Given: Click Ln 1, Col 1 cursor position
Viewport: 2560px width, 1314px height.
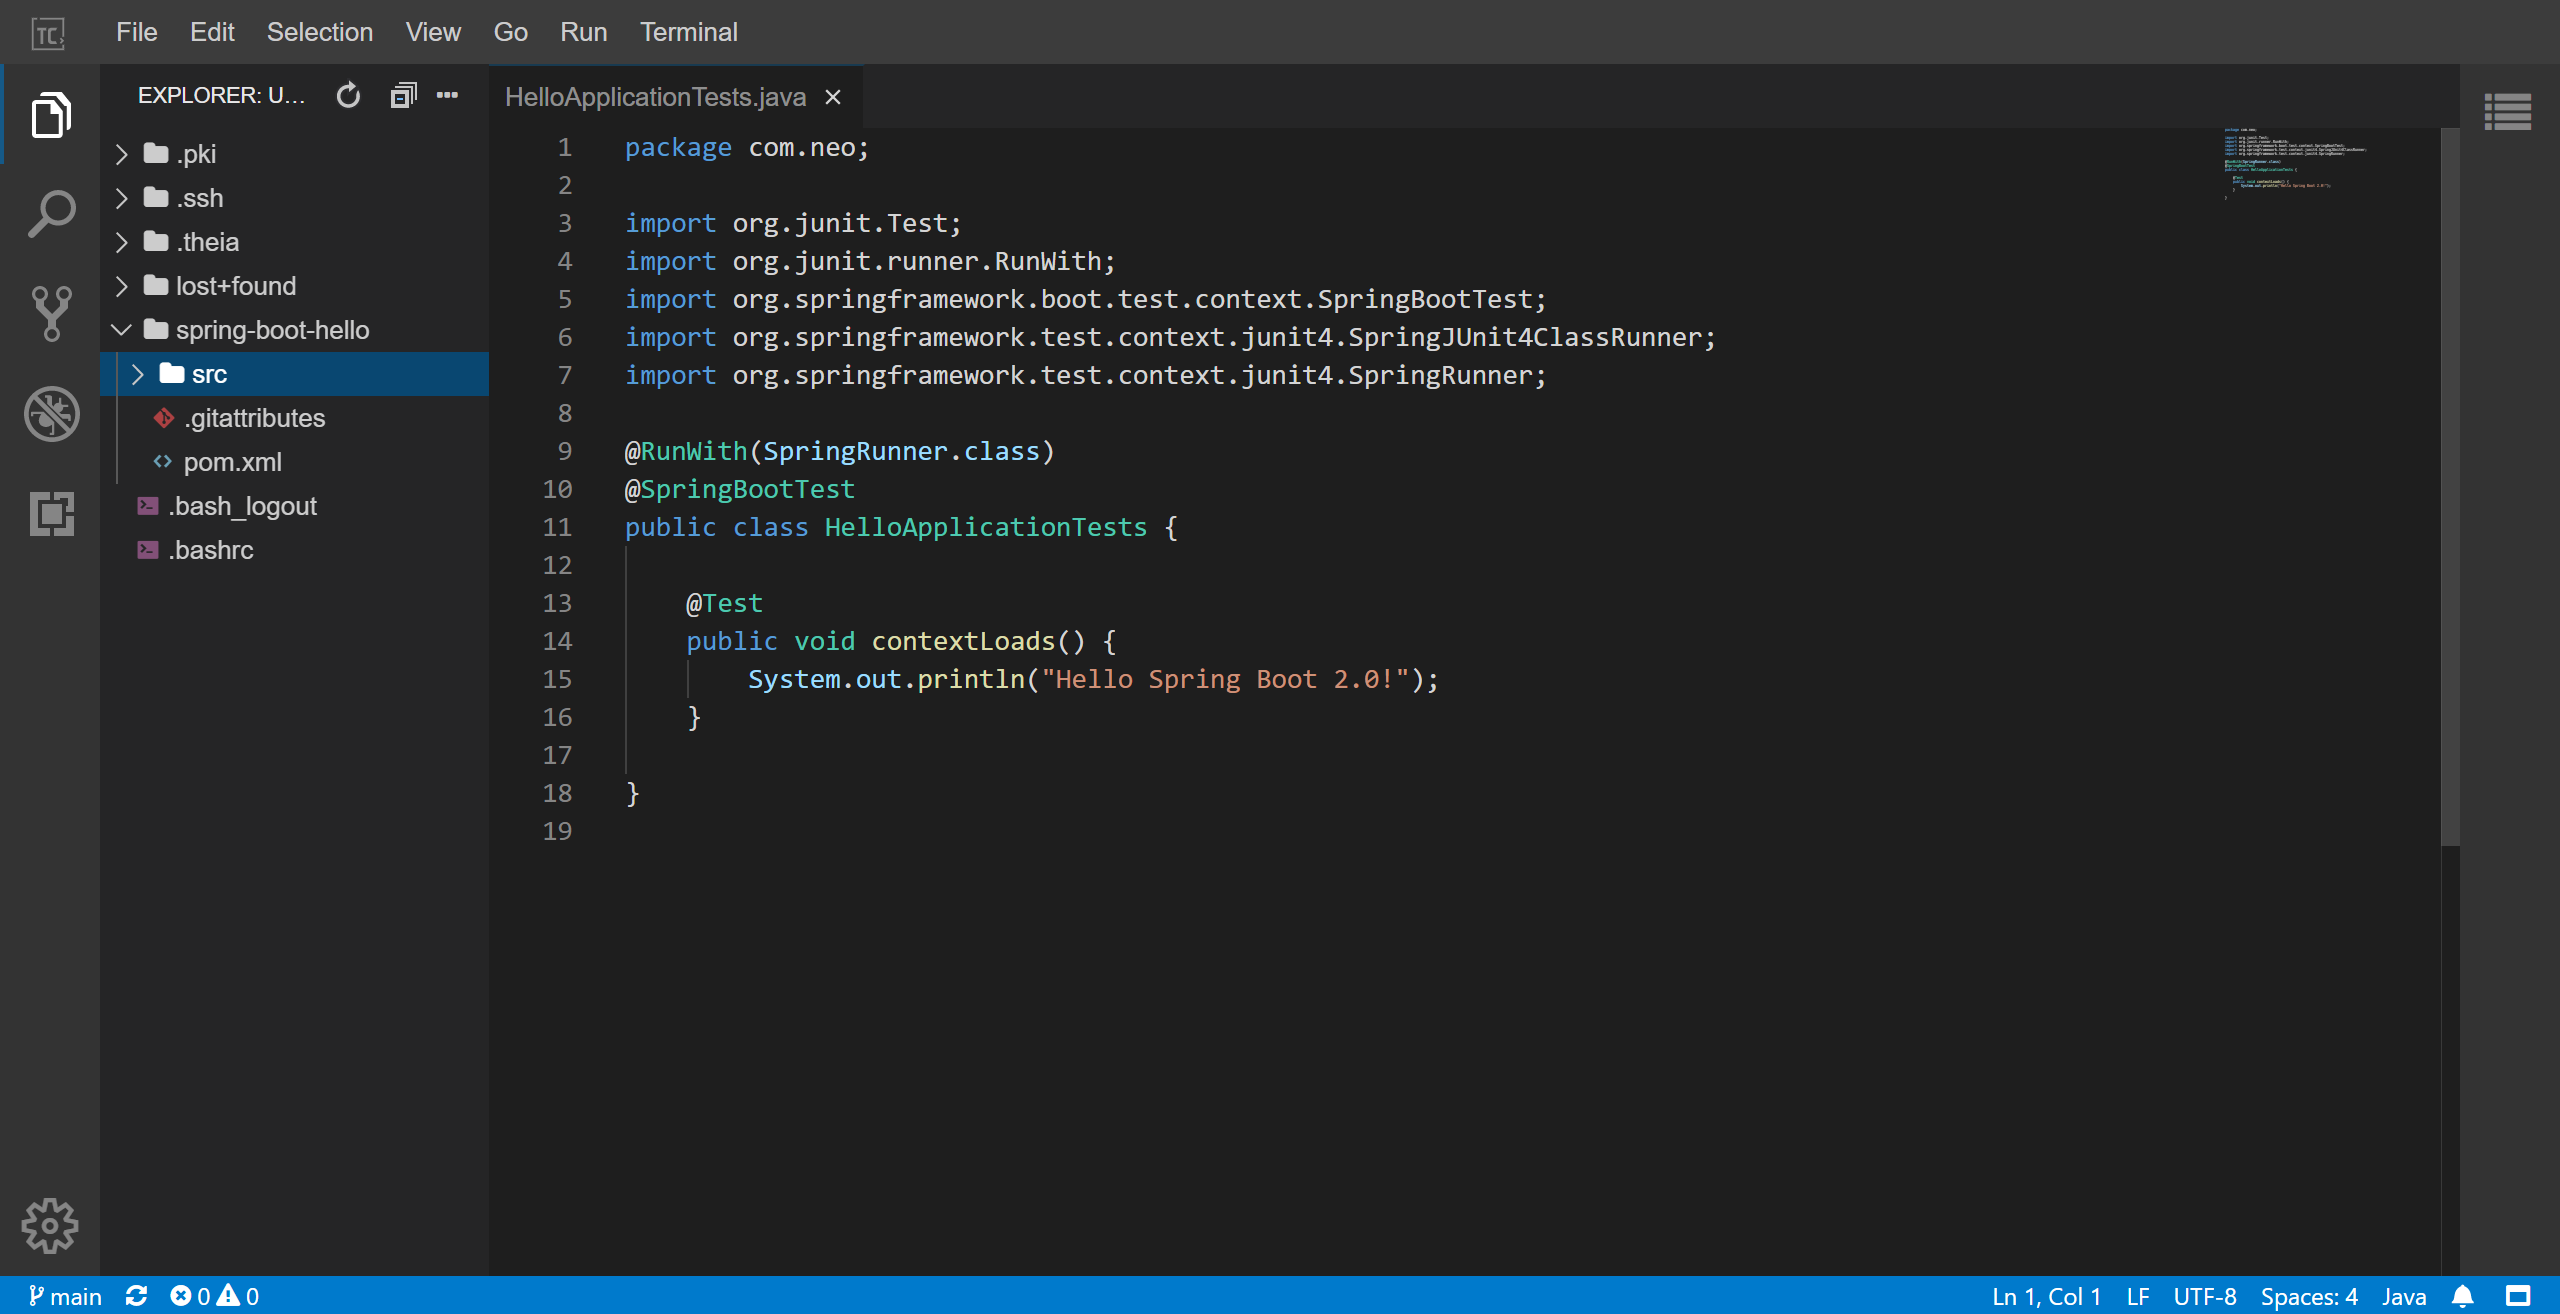Looking at the screenshot, I should 2046,1296.
